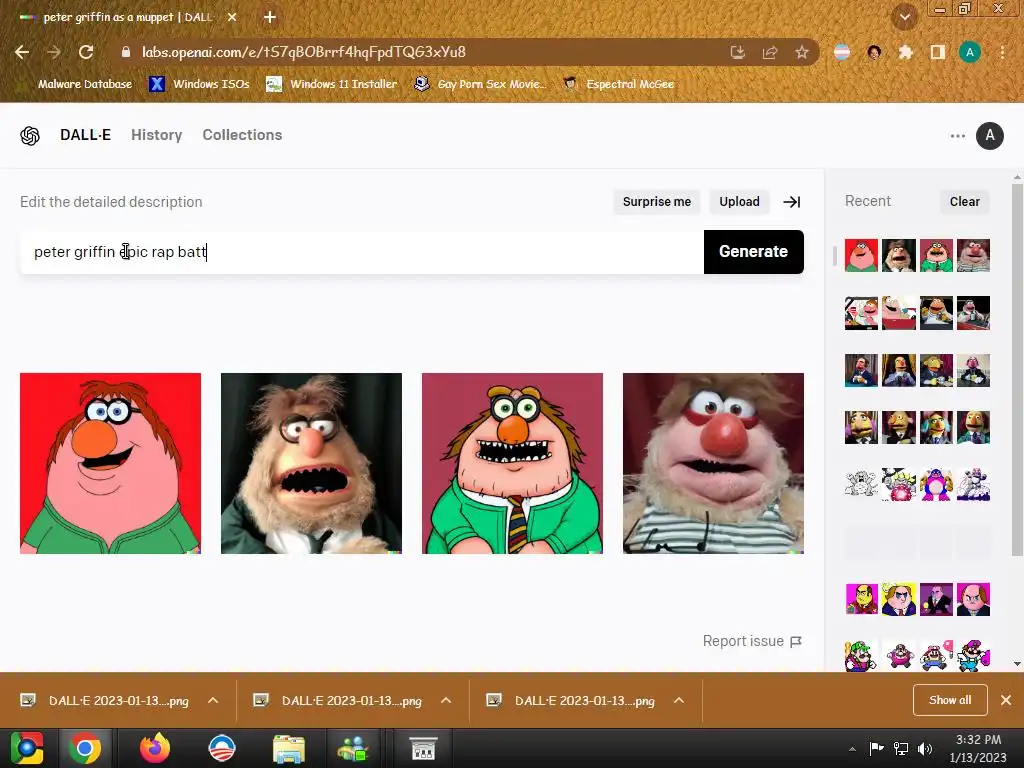
Task: Click the network tray icon
Action: [901, 748]
